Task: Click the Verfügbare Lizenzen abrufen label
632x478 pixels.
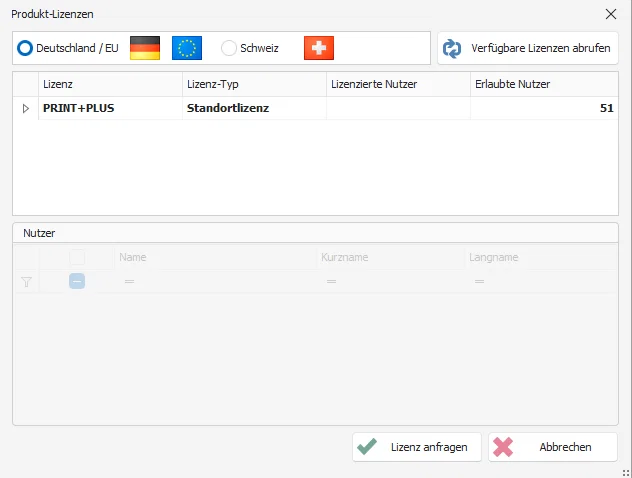Action: [541, 48]
